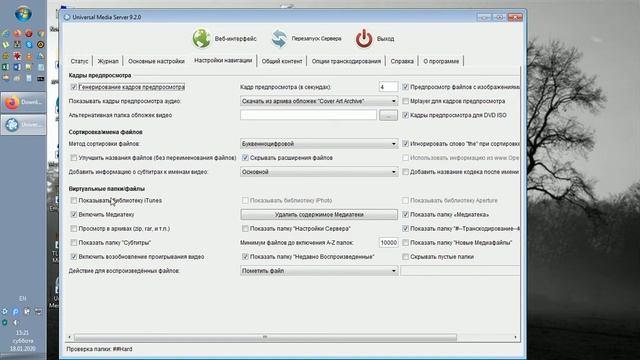Toggle Показать папку #--Транскодирование checkbox
640x360 pixels.
click(x=405, y=229)
